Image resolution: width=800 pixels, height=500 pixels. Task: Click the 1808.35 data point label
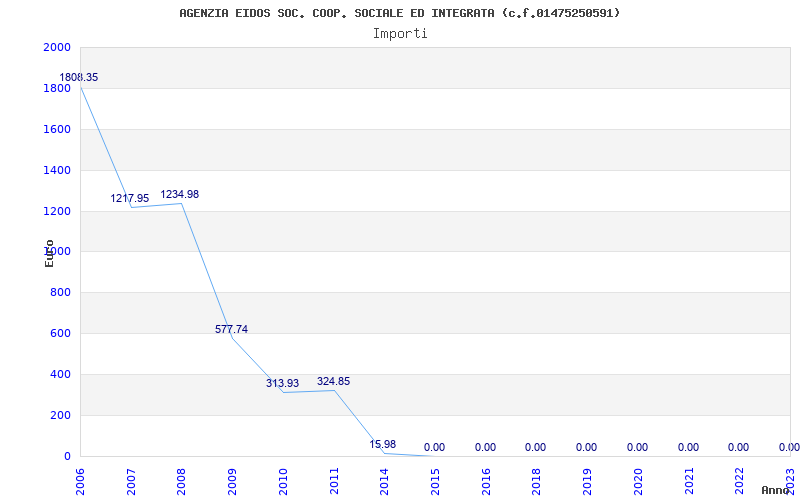(x=79, y=78)
